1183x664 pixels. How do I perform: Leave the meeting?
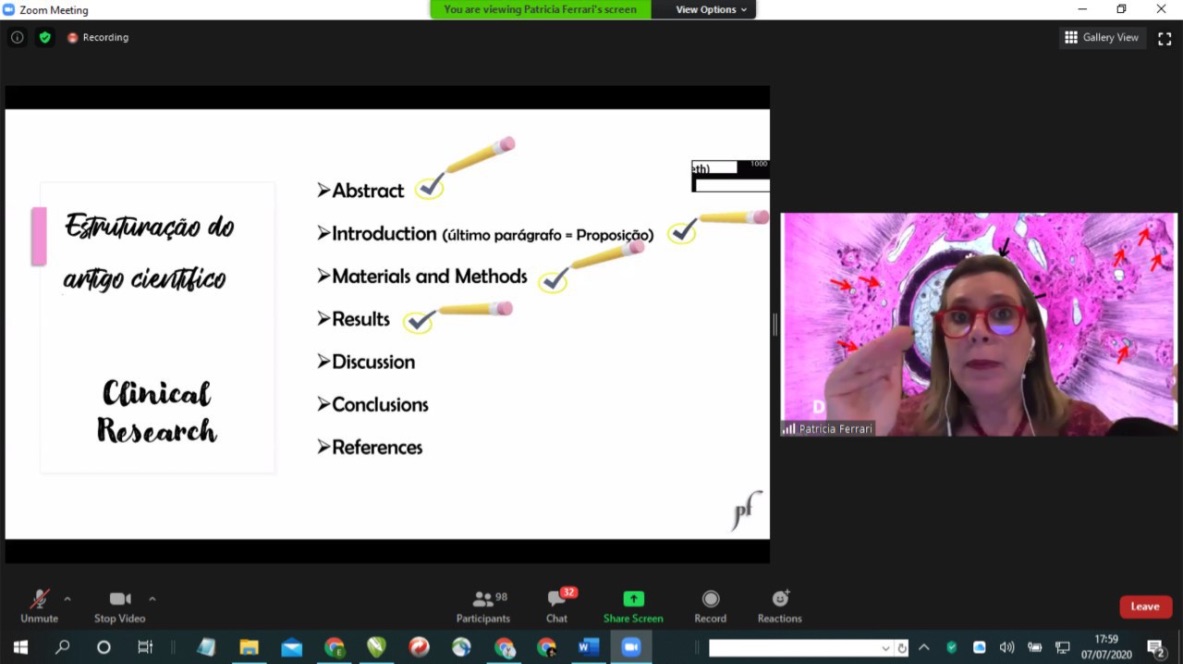(x=1145, y=607)
